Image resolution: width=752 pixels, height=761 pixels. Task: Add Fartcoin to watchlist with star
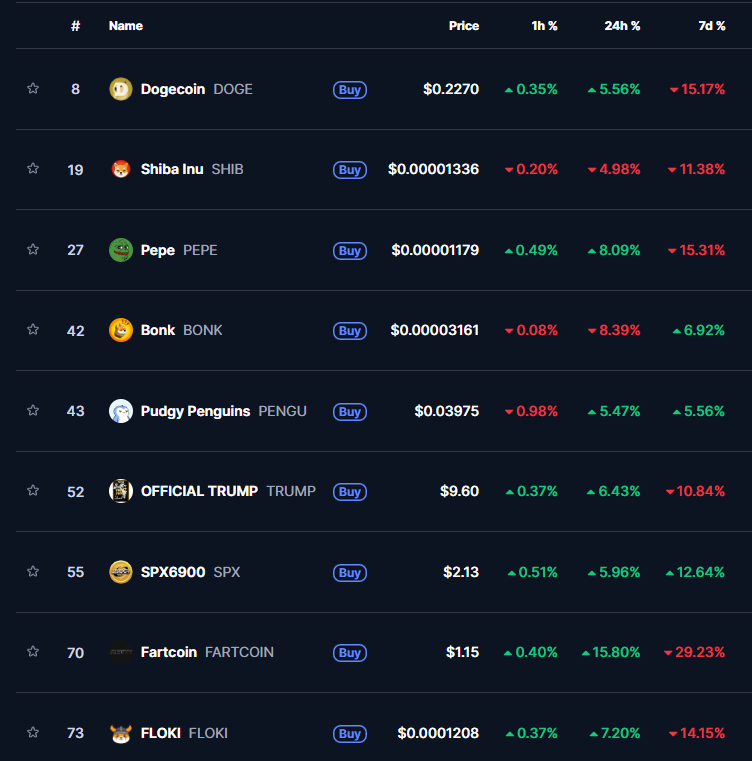click(33, 651)
